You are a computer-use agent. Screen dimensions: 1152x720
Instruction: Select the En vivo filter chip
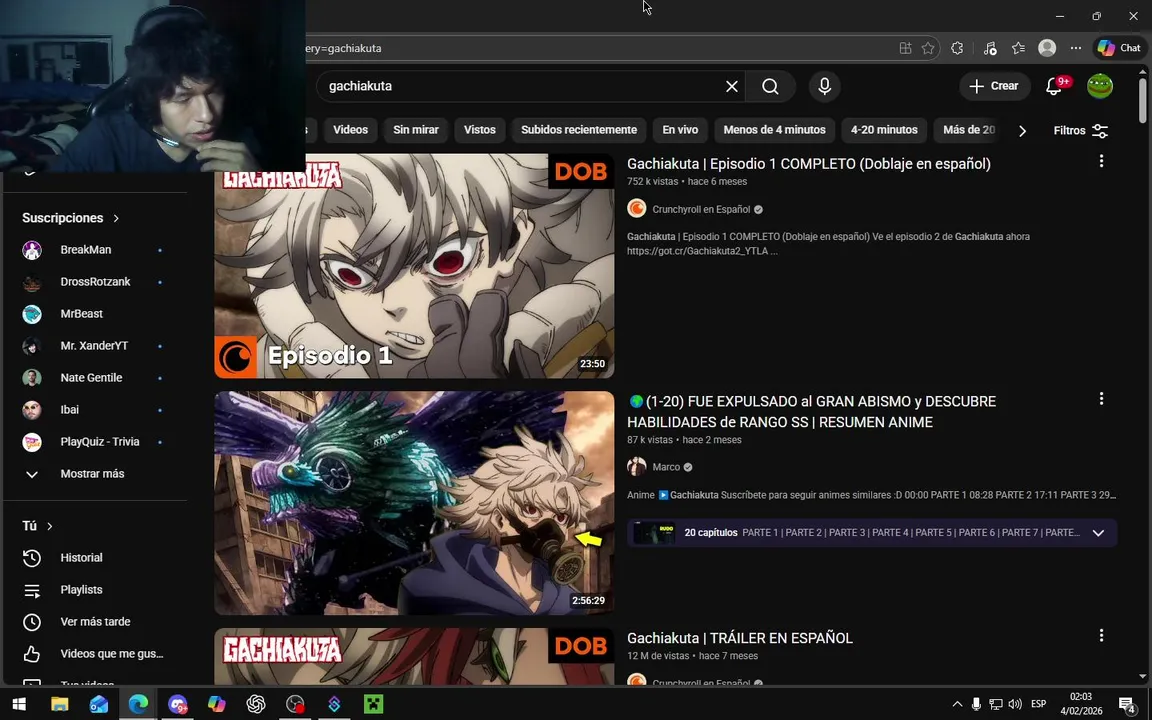(680, 130)
